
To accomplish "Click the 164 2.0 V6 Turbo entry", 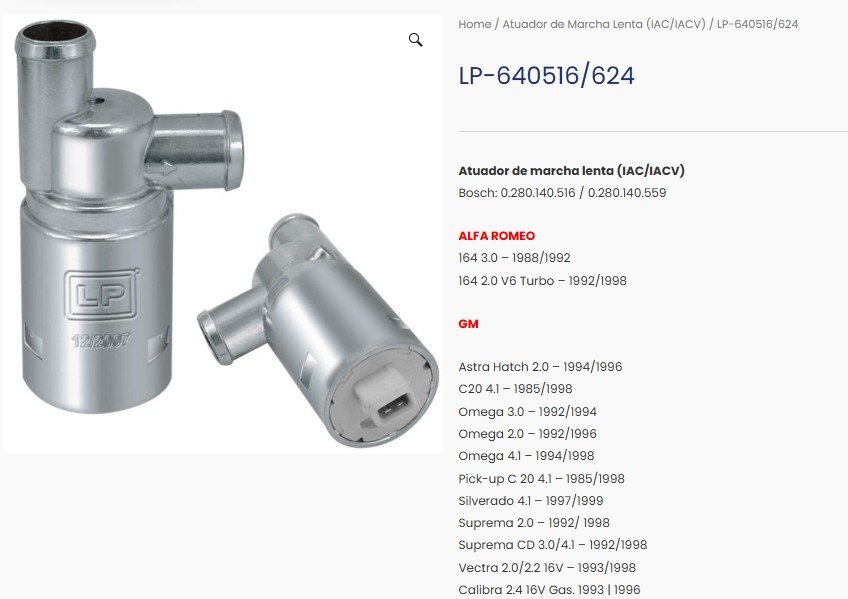I will pyautogui.click(x=542, y=281).
